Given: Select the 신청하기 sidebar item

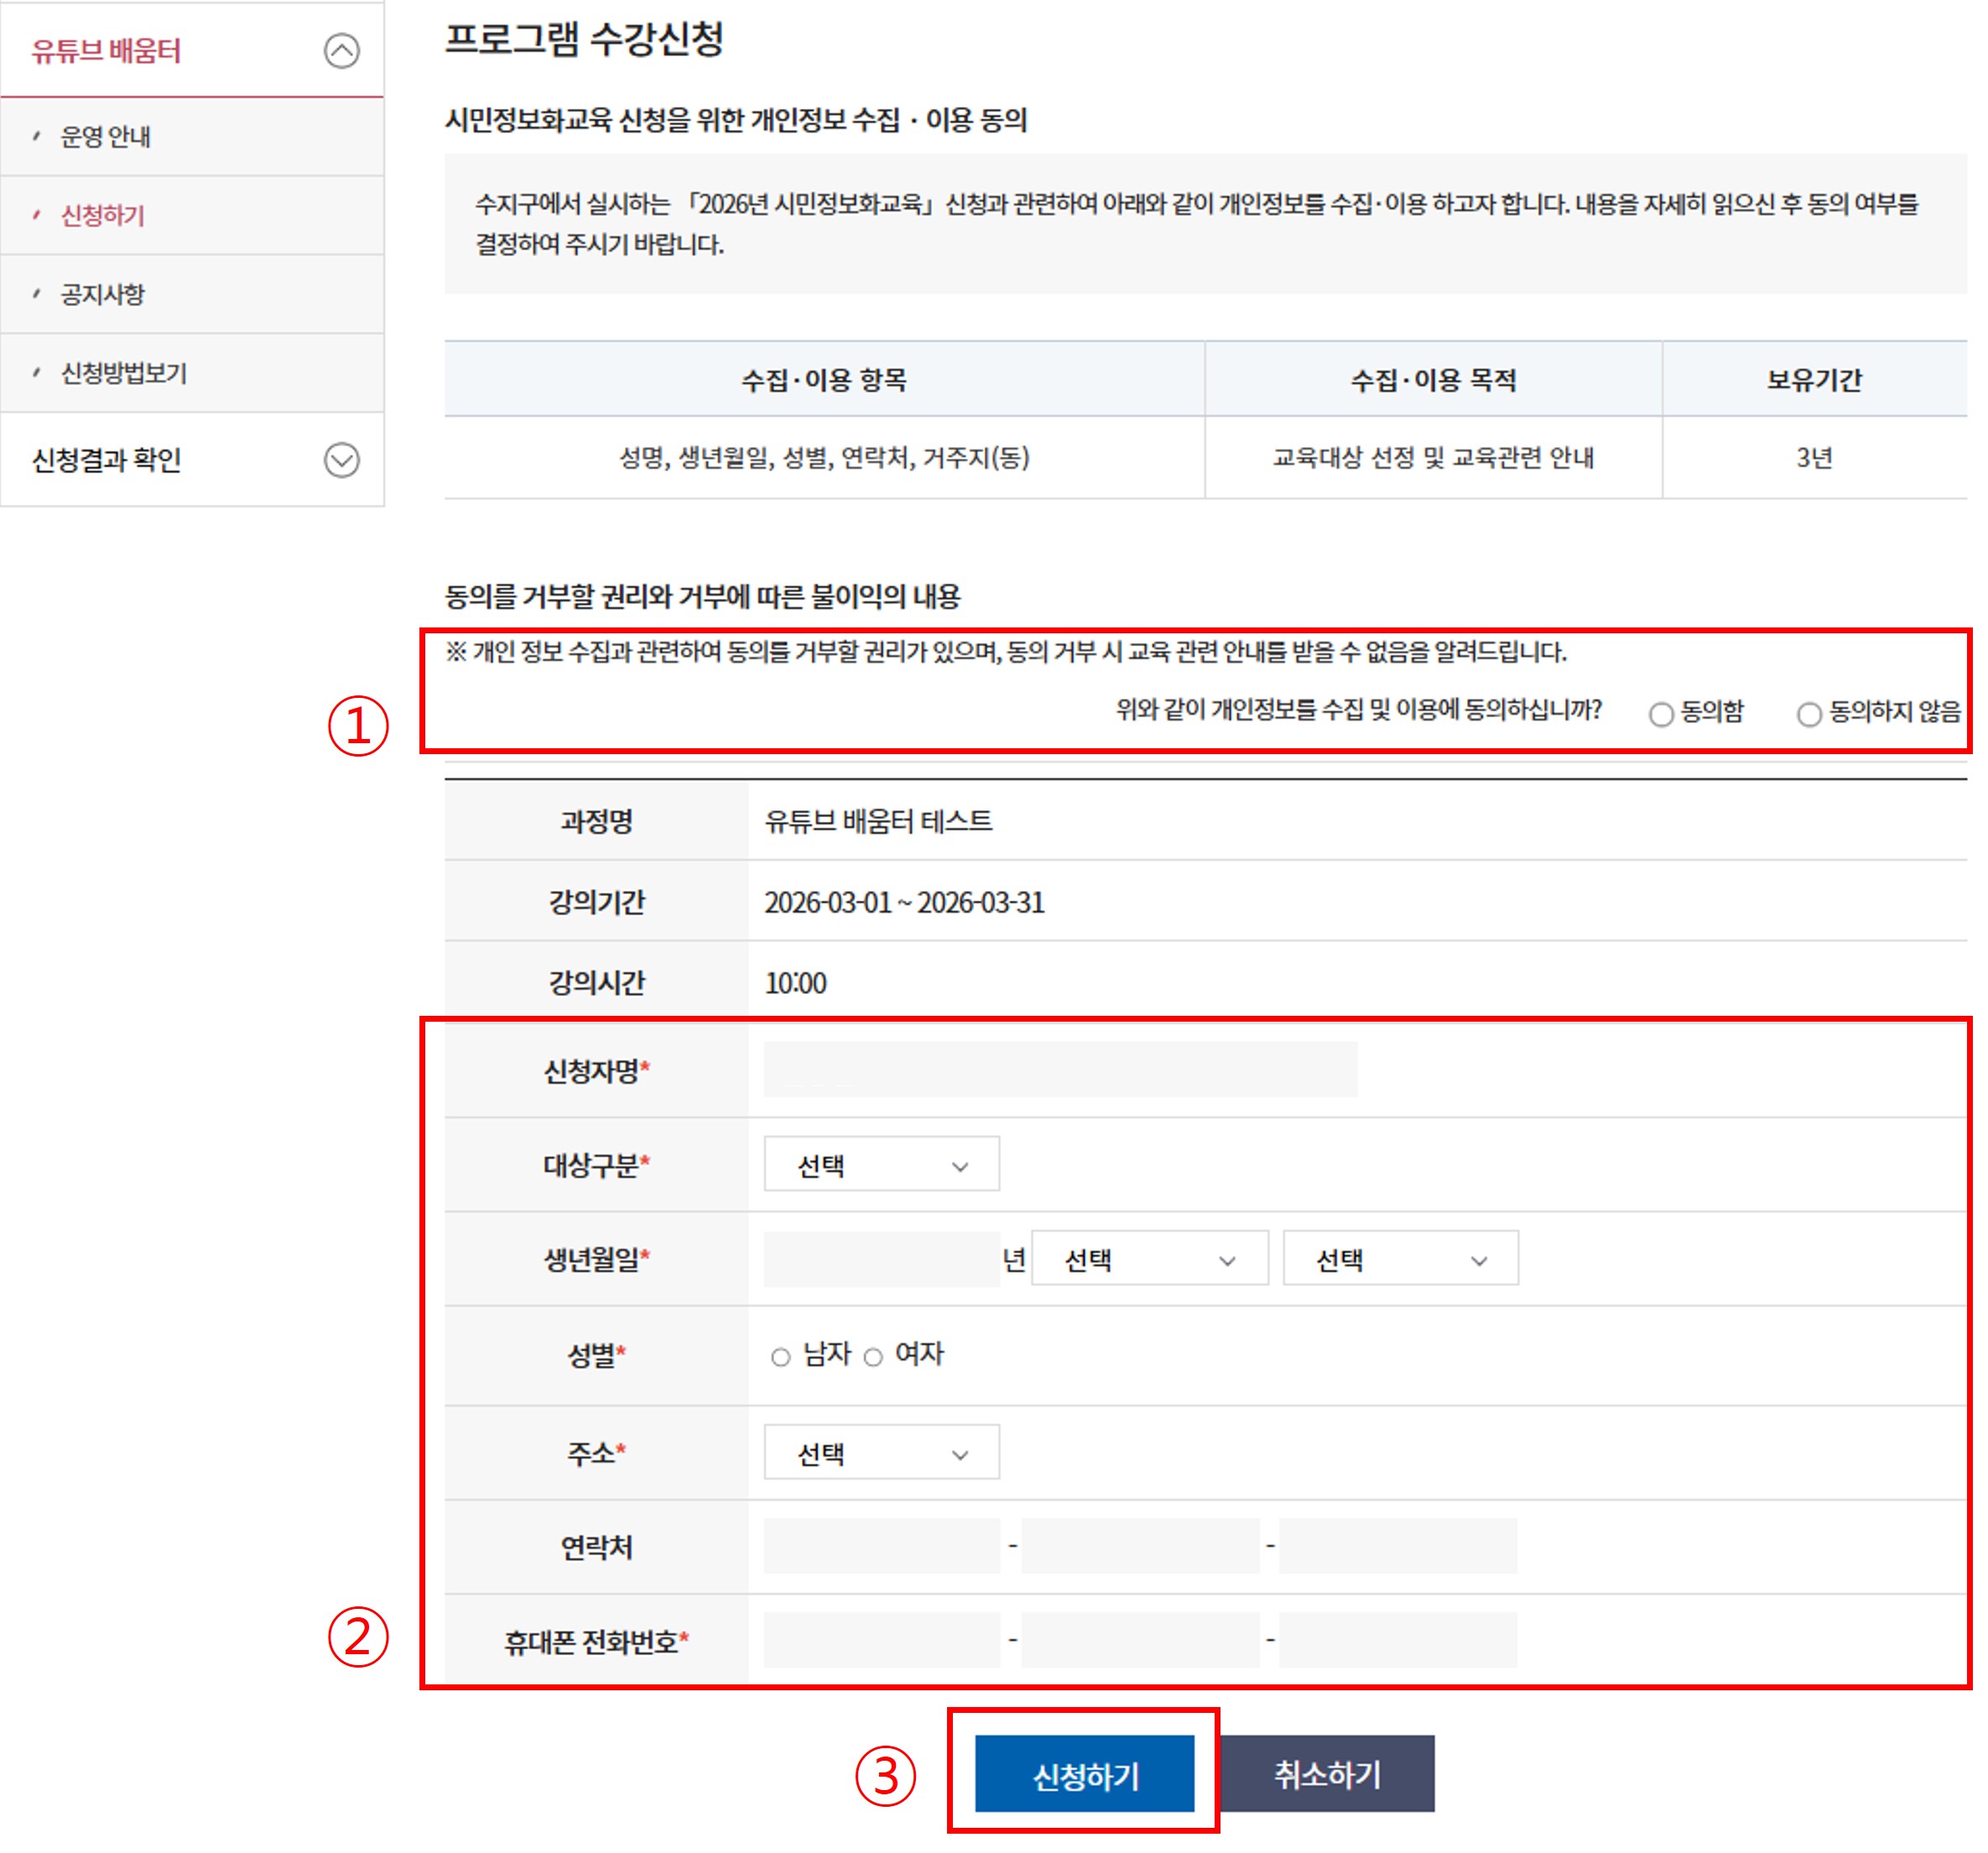Looking at the screenshot, I should coord(102,215).
